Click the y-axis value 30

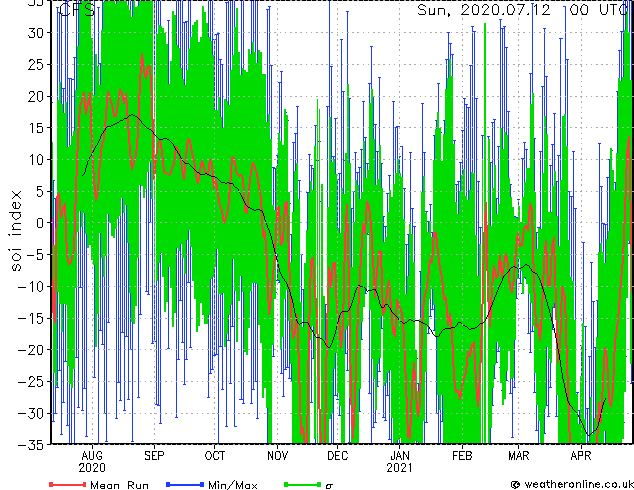tap(36, 33)
